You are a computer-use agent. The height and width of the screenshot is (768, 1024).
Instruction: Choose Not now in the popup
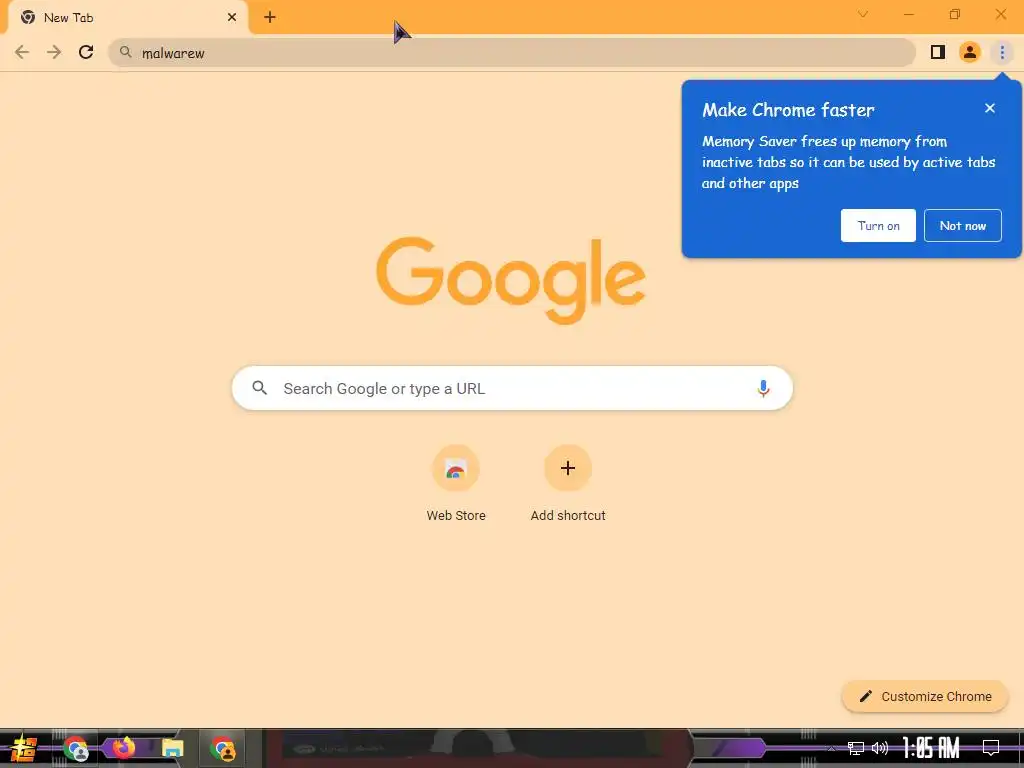(963, 225)
